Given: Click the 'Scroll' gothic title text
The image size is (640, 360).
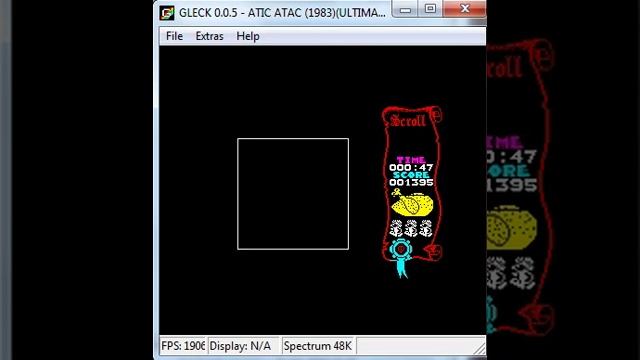Looking at the screenshot, I should 408,121.
